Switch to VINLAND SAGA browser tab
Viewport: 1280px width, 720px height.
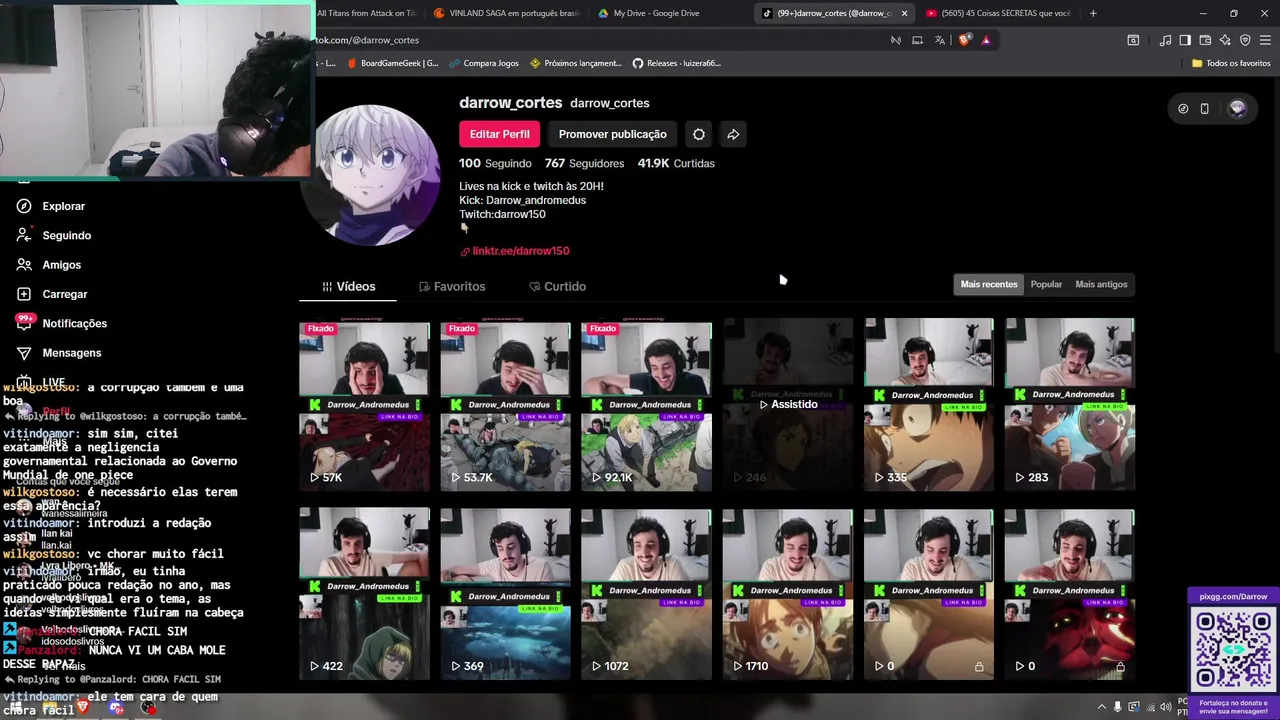[x=508, y=13]
